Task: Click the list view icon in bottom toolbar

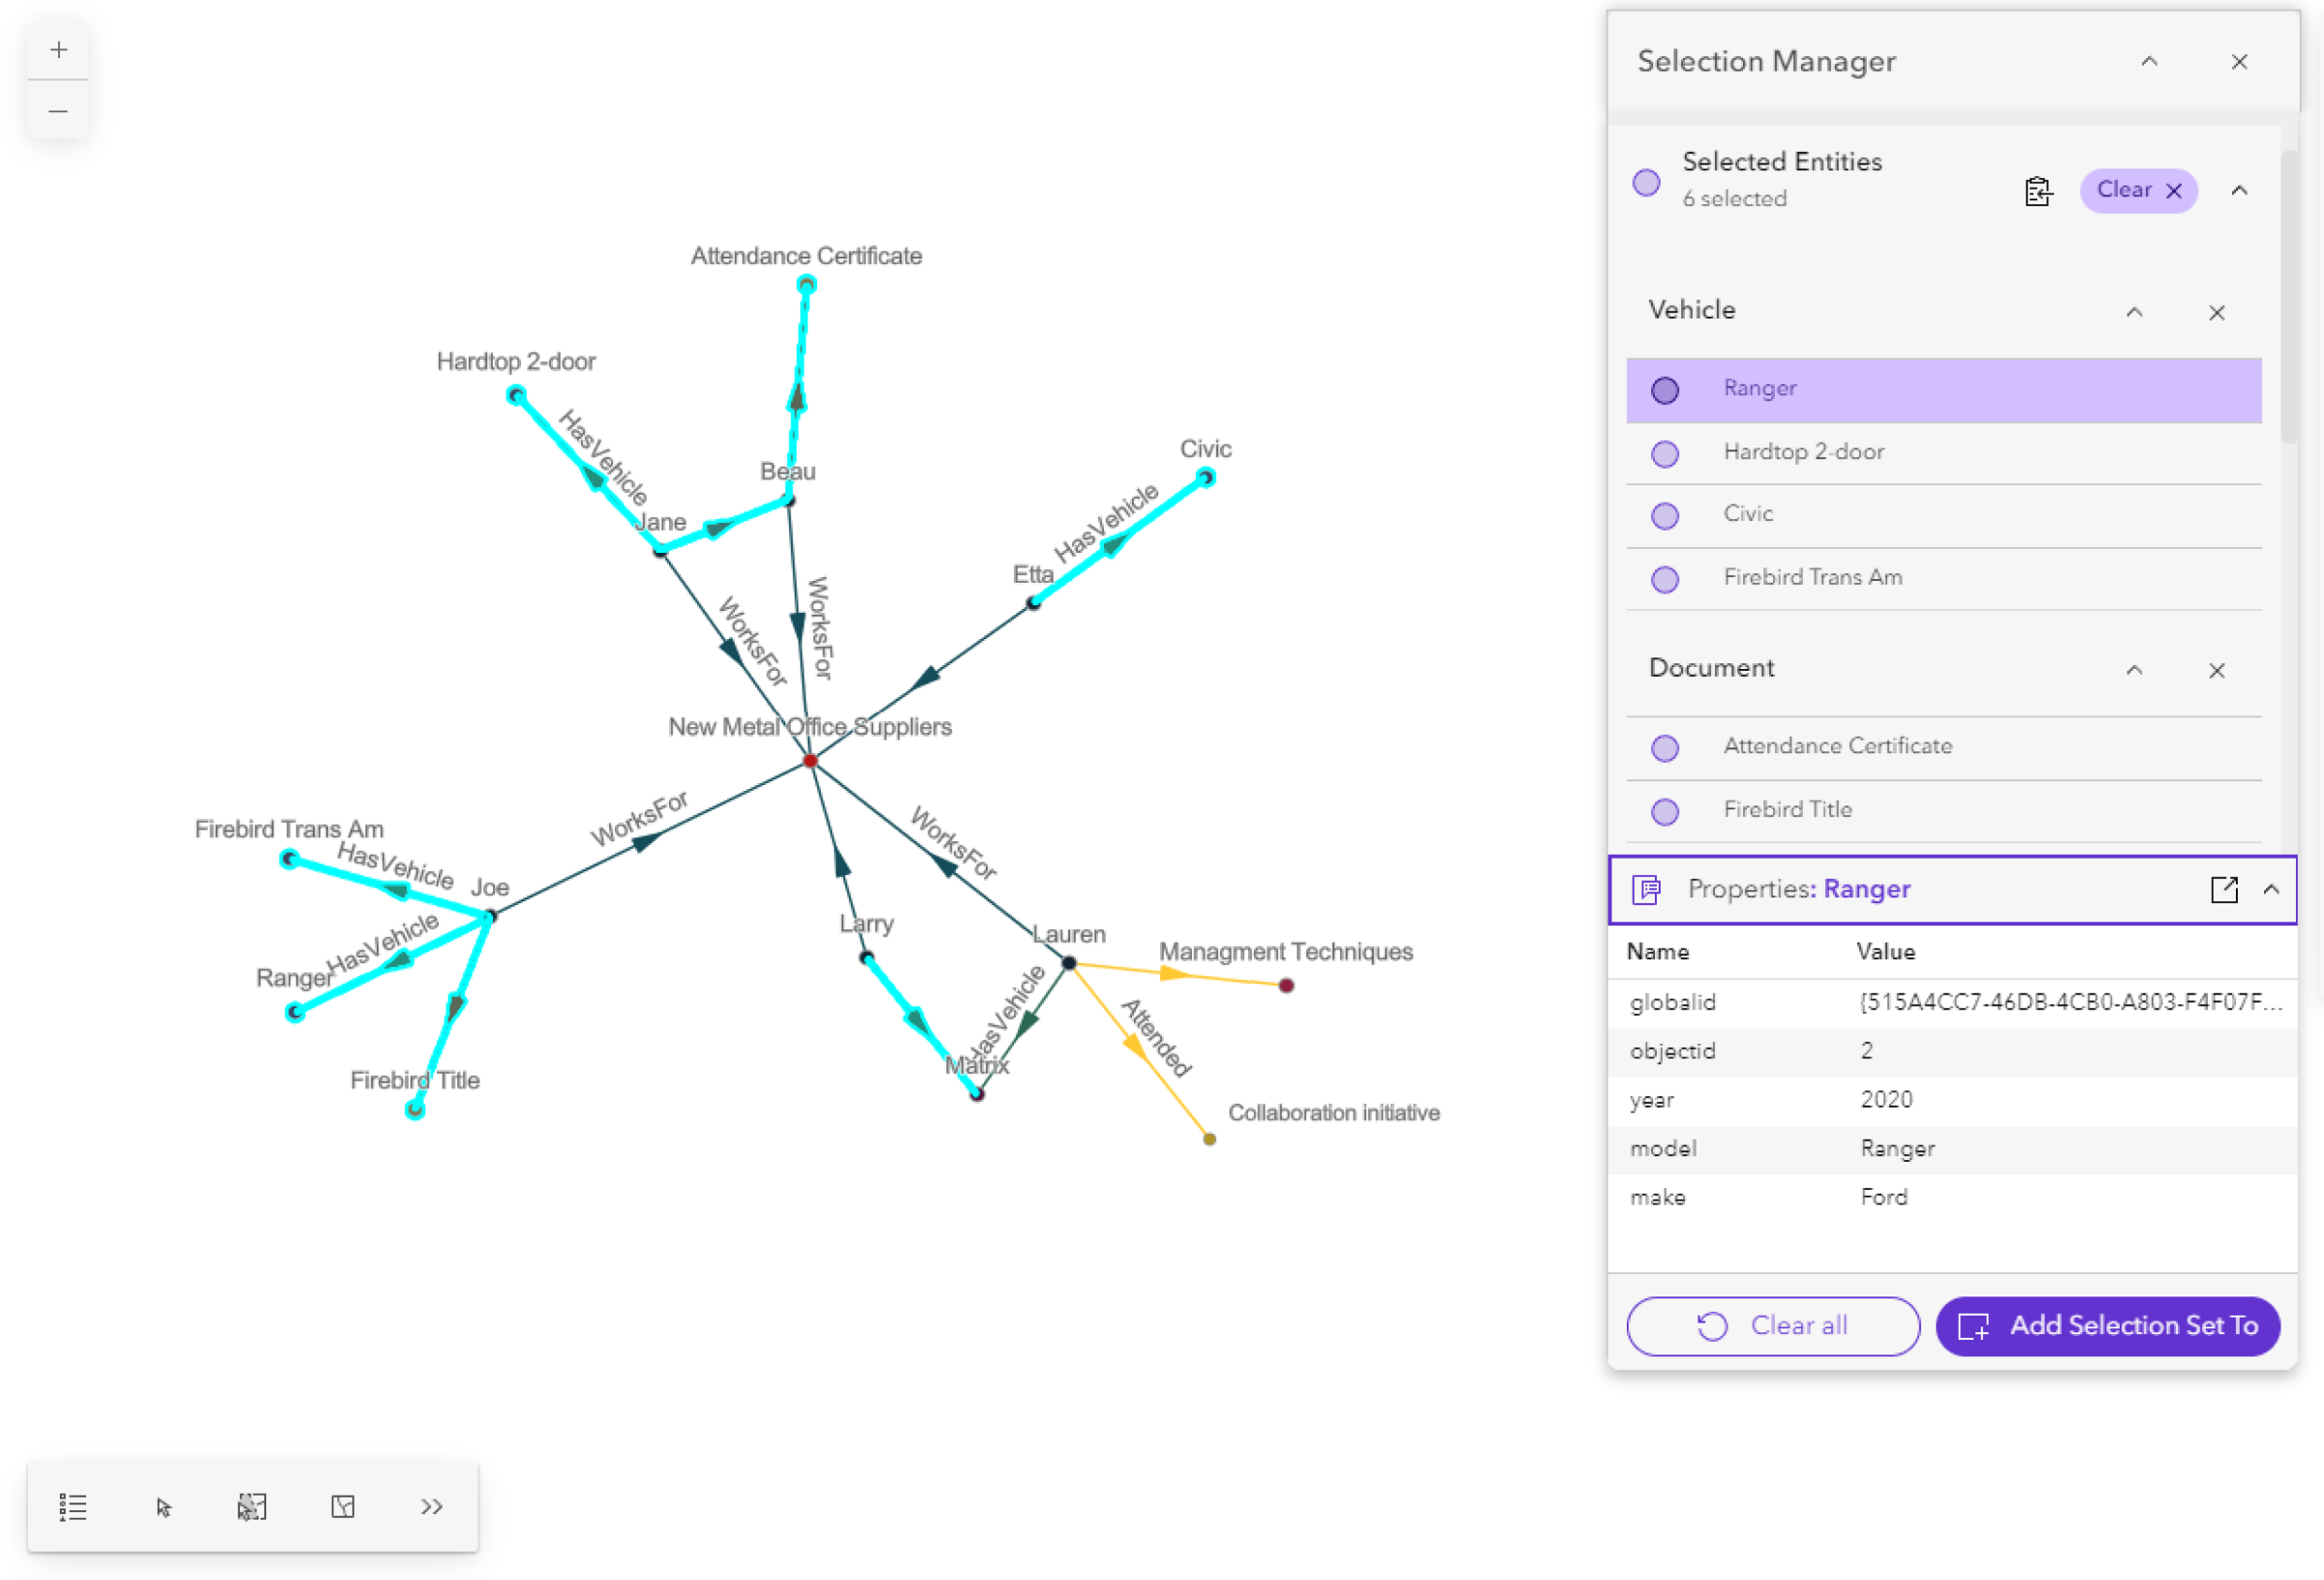Action: coord(73,1506)
